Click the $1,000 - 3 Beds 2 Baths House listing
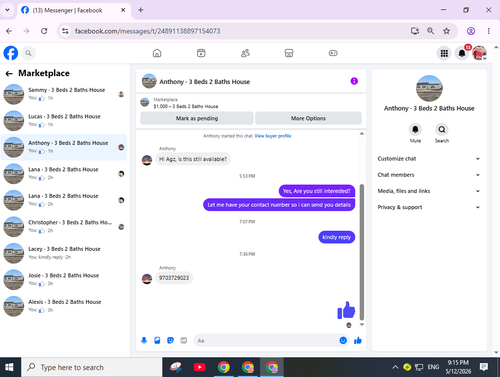Screen dimensions: 500x377 [x=186, y=106]
